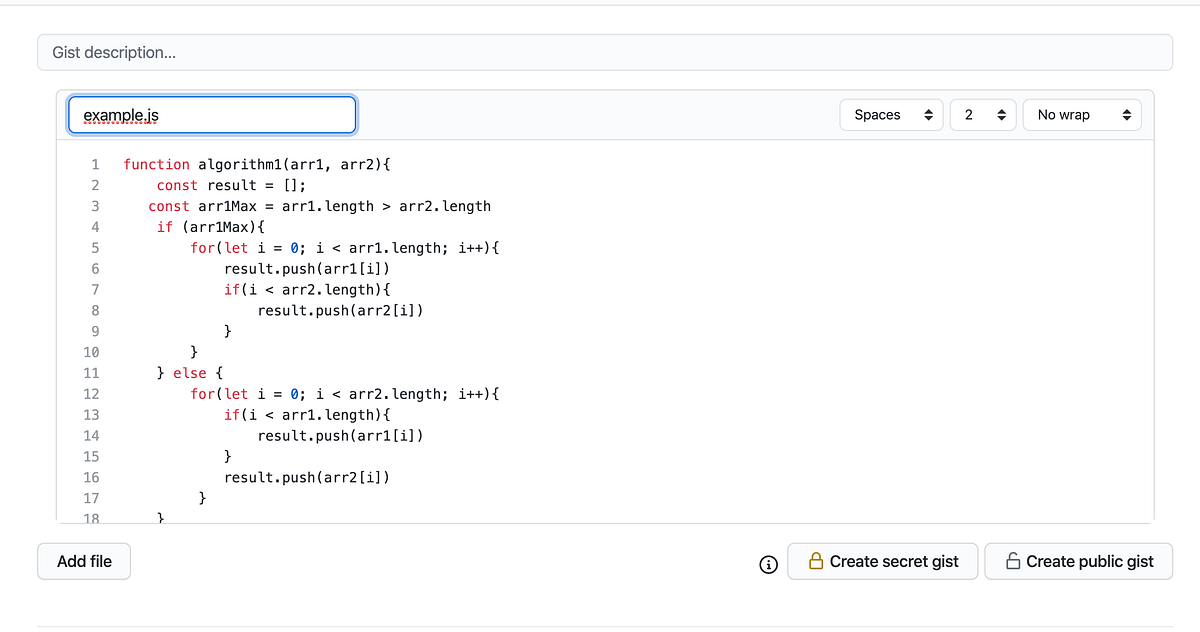Click the else keyword on line 11
Image resolution: width=1200 pixels, height=632 pixels.
[x=190, y=372]
